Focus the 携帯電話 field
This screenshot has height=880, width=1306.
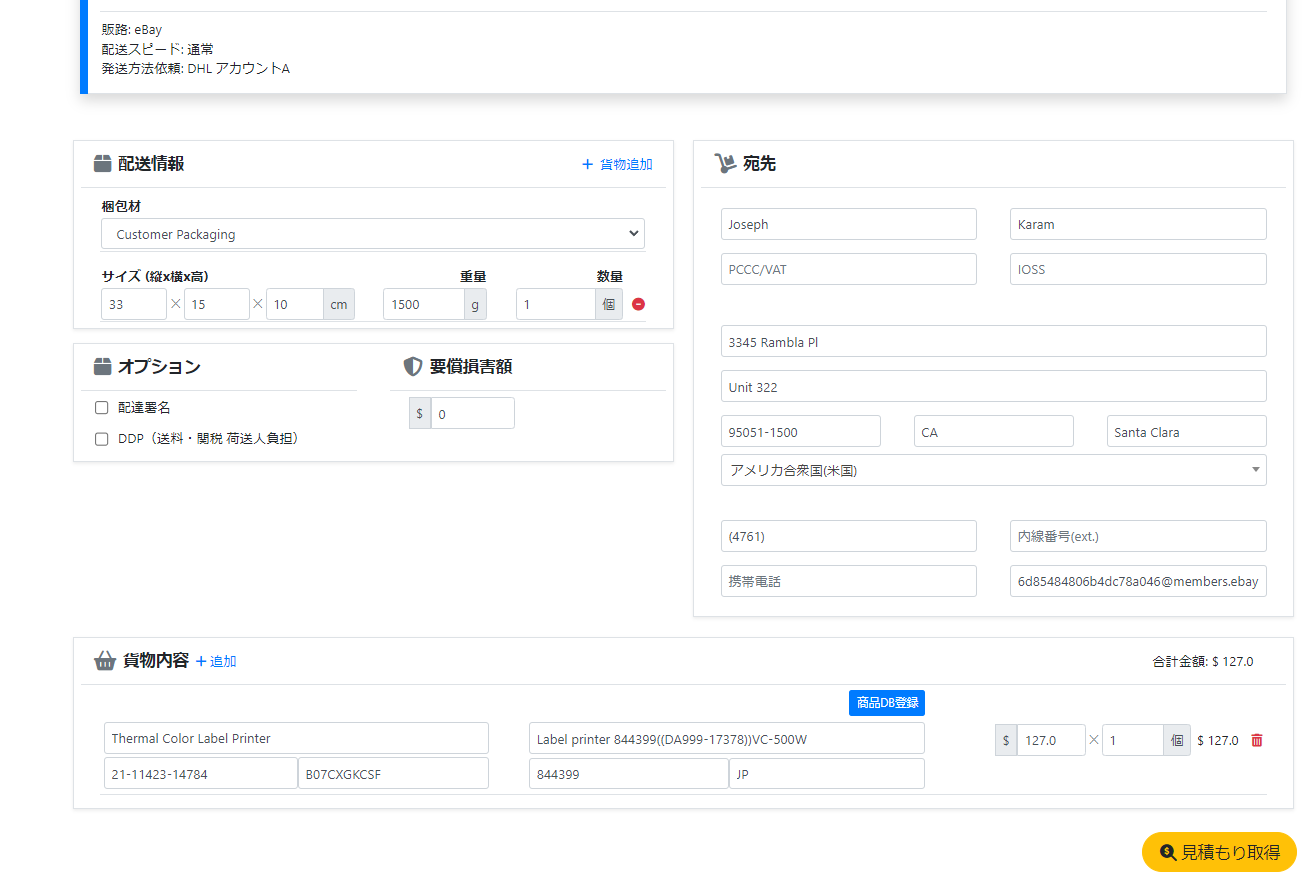[848, 581]
